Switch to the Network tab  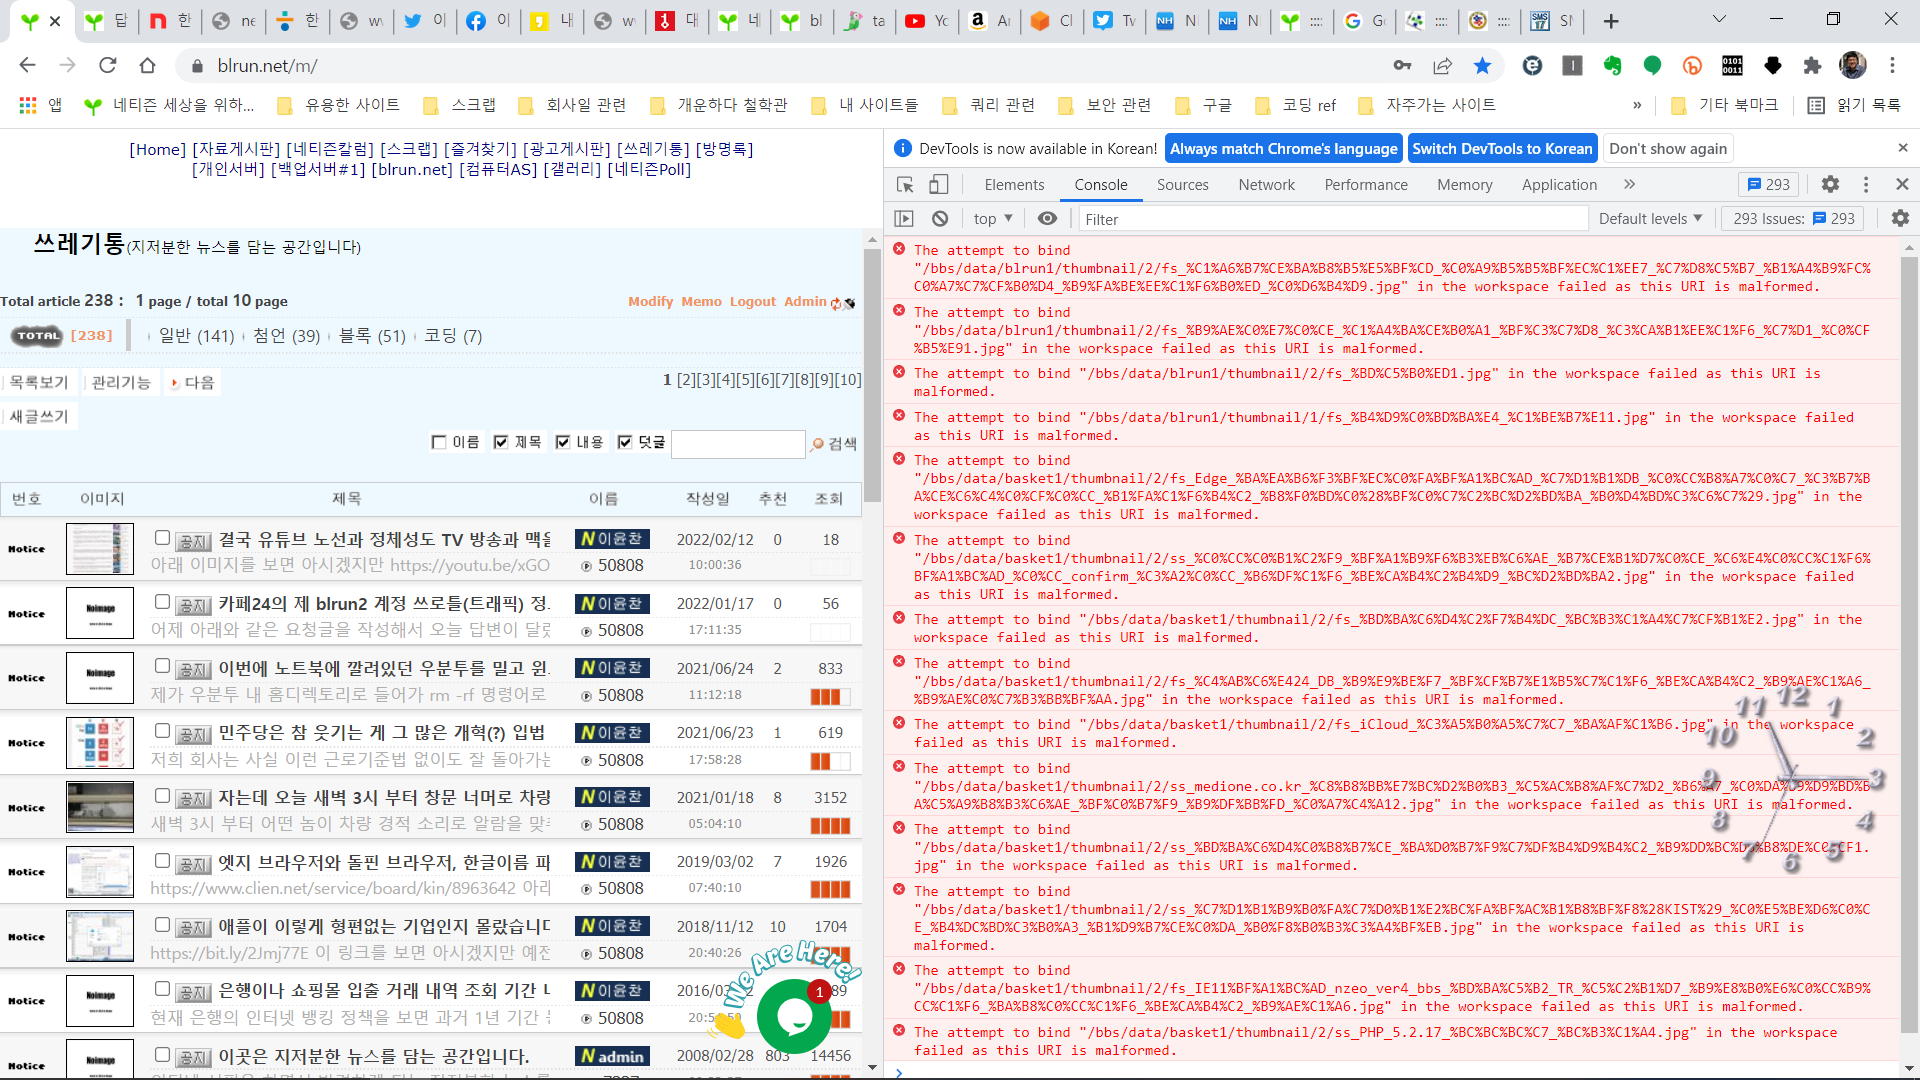pyautogui.click(x=1266, y=185)
